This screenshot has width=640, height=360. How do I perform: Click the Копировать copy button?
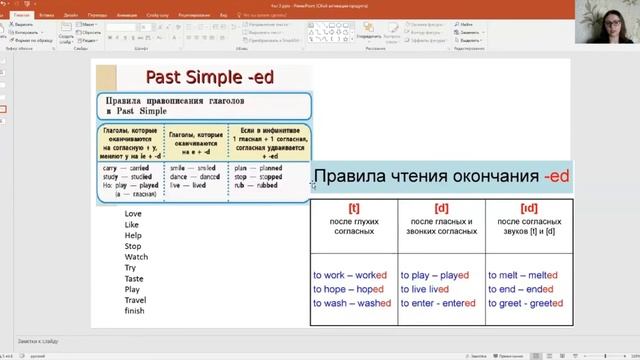(24, 32)
